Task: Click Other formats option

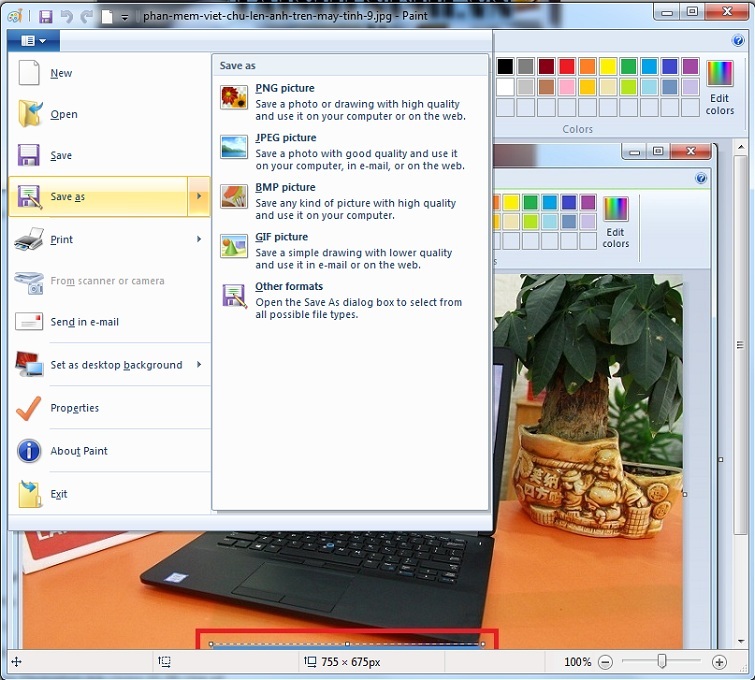Action: click(288, 287)
